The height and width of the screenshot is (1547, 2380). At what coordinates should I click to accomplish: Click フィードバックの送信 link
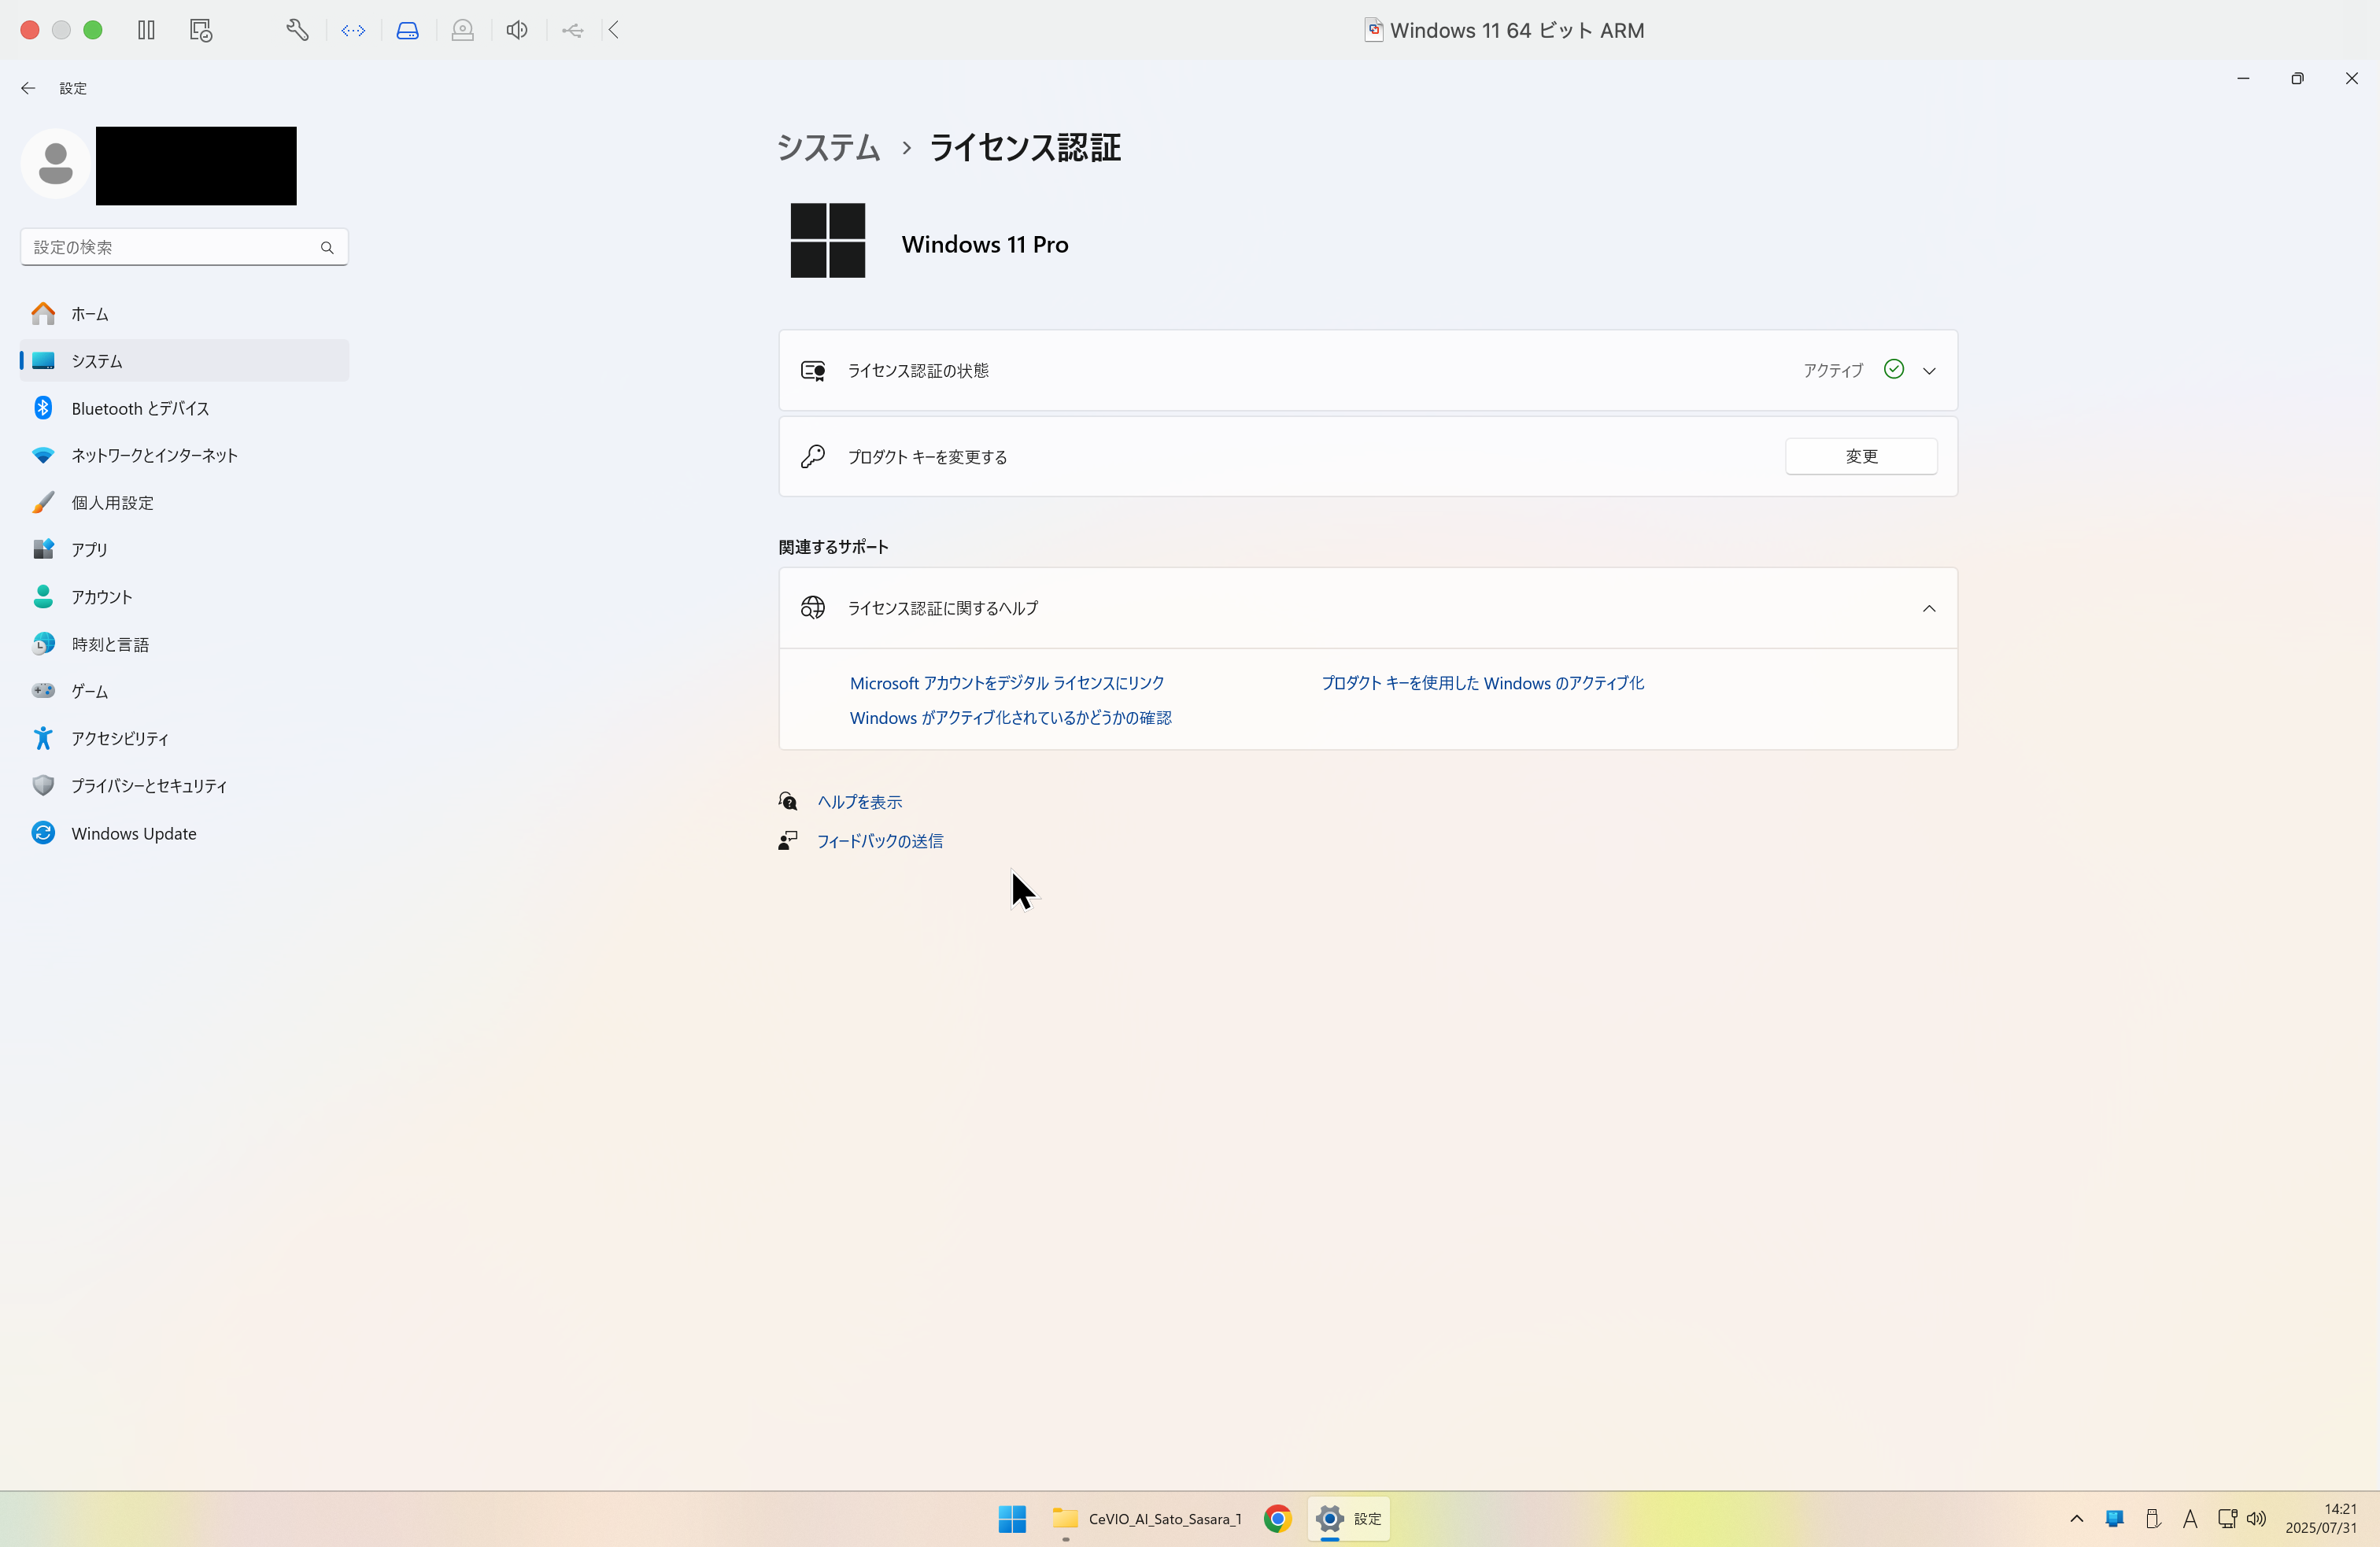[x=879, y=841]
